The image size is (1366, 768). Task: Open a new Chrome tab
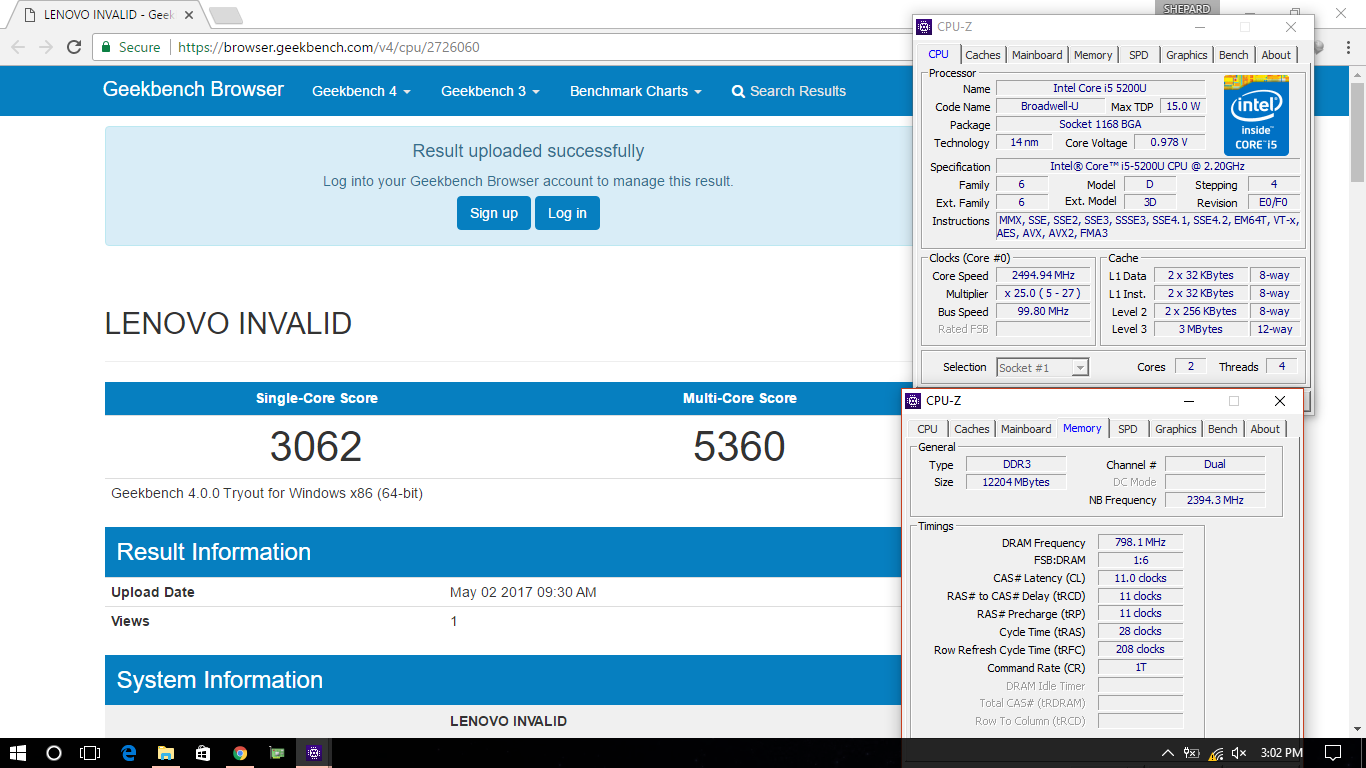(226, 16)
